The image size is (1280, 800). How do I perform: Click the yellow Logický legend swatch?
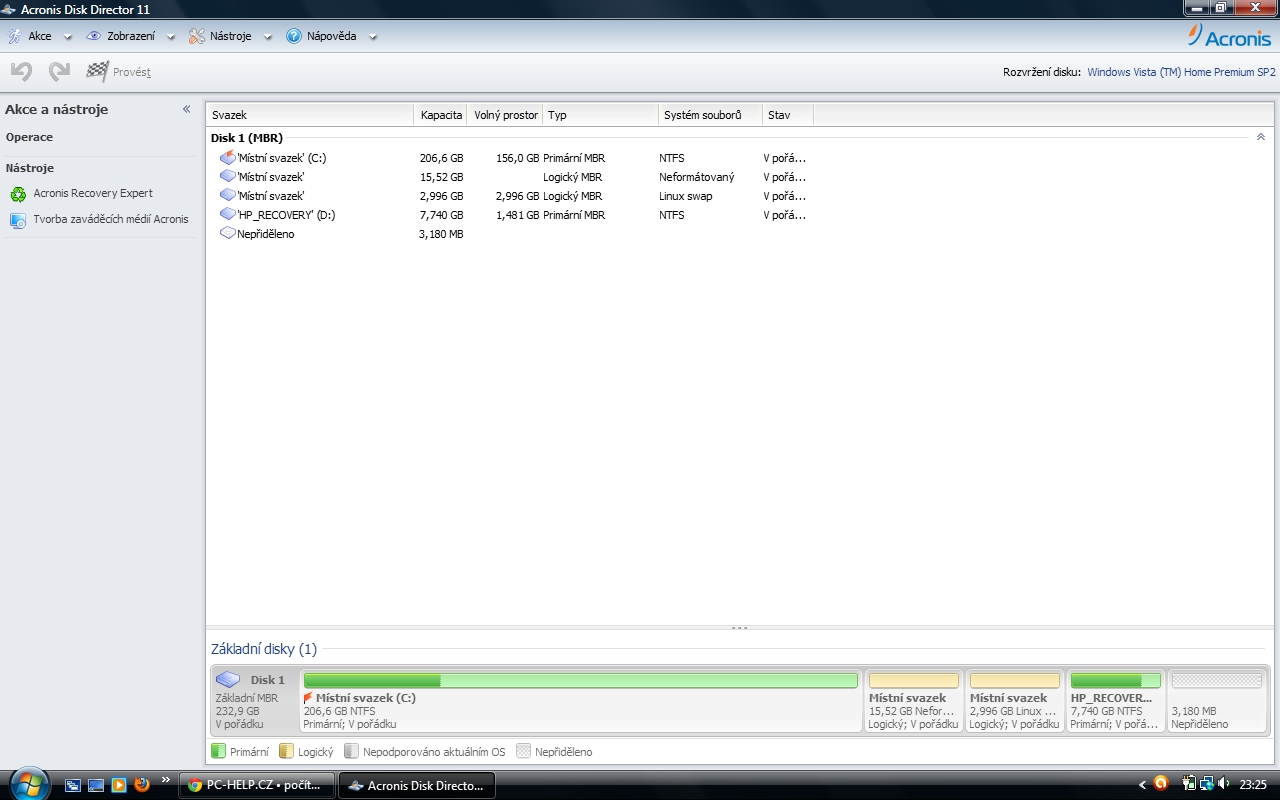point(286,751)
